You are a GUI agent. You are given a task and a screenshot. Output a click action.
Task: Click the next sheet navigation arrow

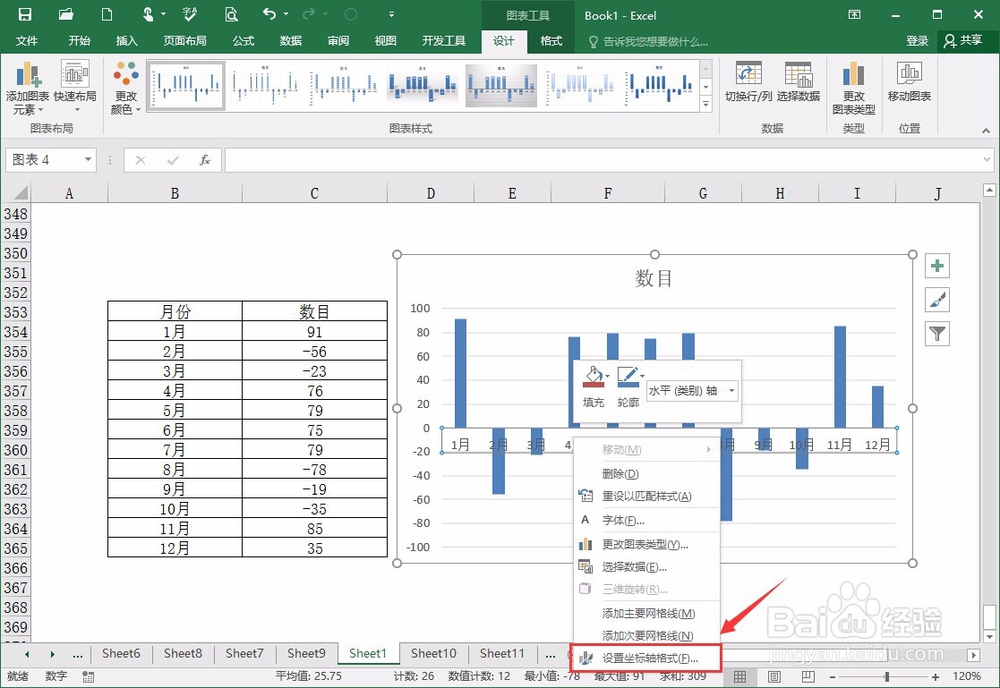point(52,654)
